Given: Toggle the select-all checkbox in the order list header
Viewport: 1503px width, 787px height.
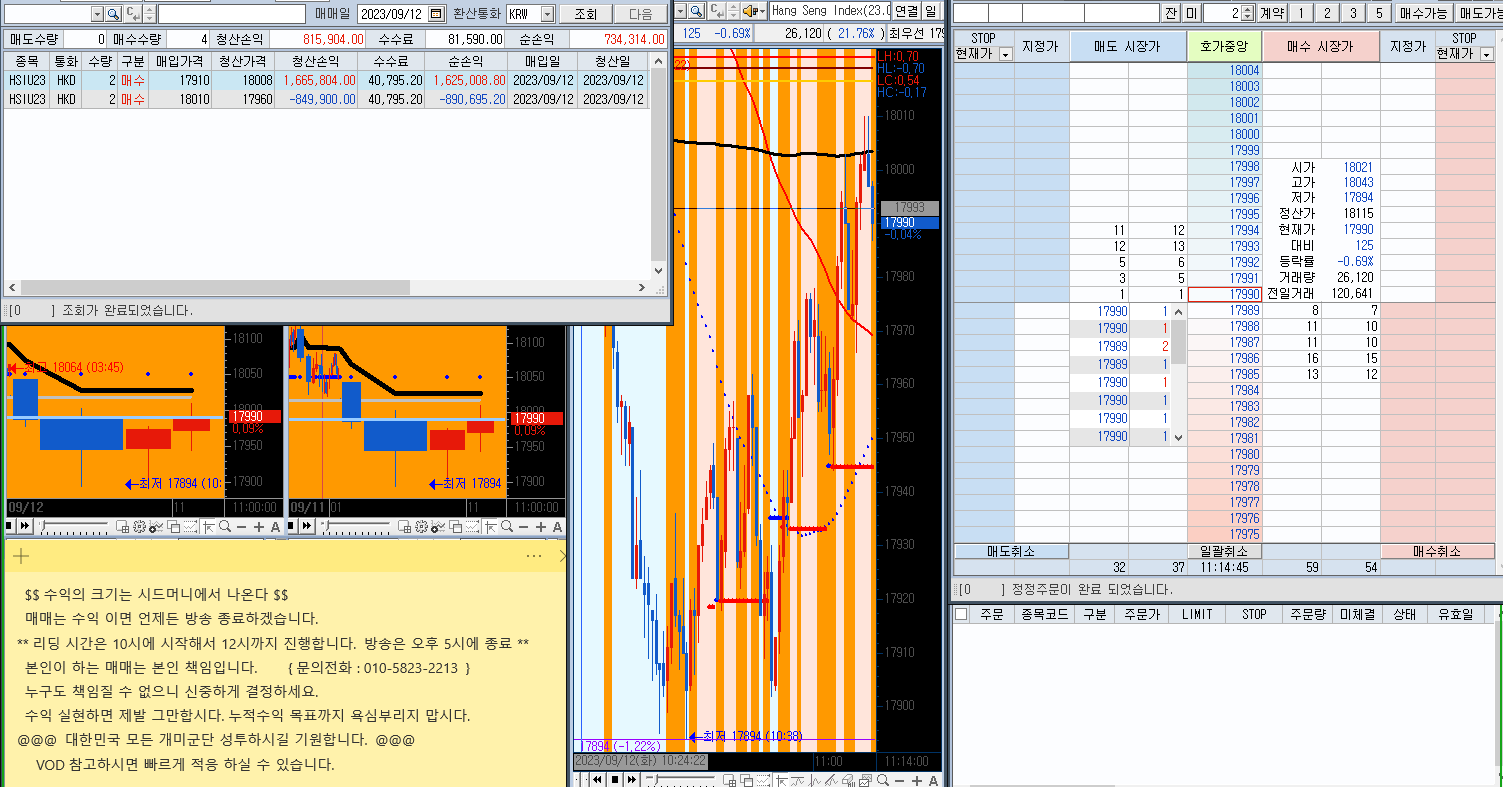Looking at the screenshot, I should [x=961, y=614].
